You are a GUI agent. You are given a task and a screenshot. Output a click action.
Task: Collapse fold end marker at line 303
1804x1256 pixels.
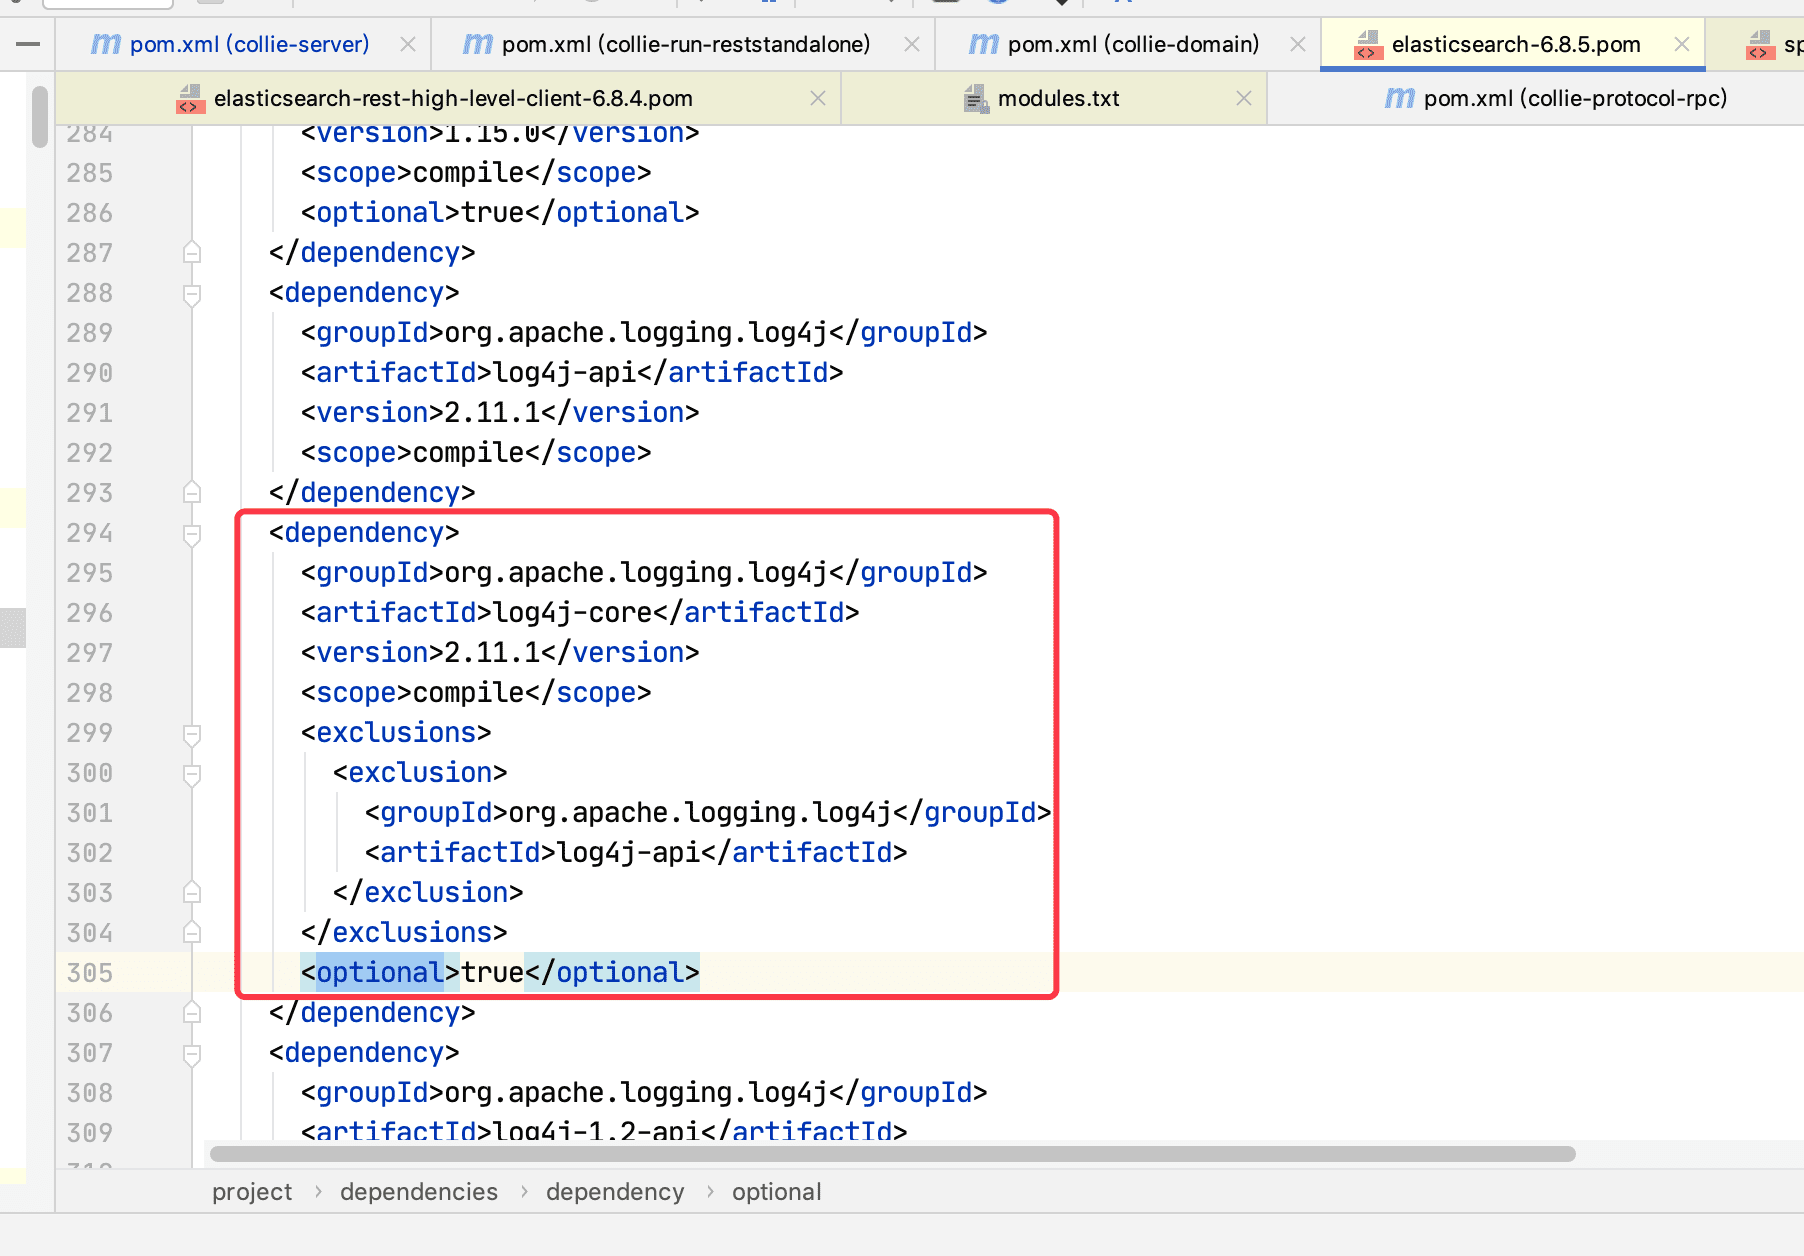(x=192, y=892)
